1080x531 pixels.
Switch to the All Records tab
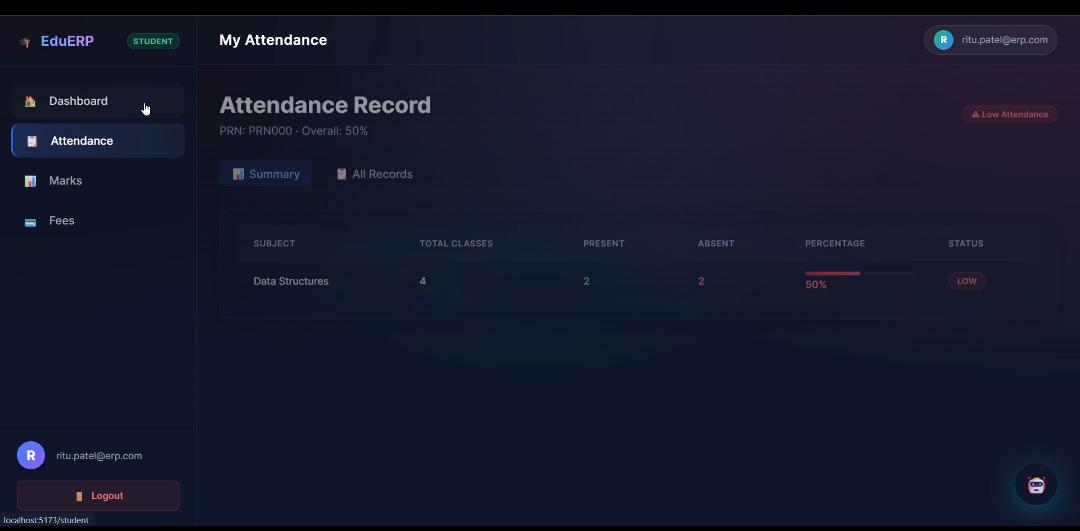374,174
